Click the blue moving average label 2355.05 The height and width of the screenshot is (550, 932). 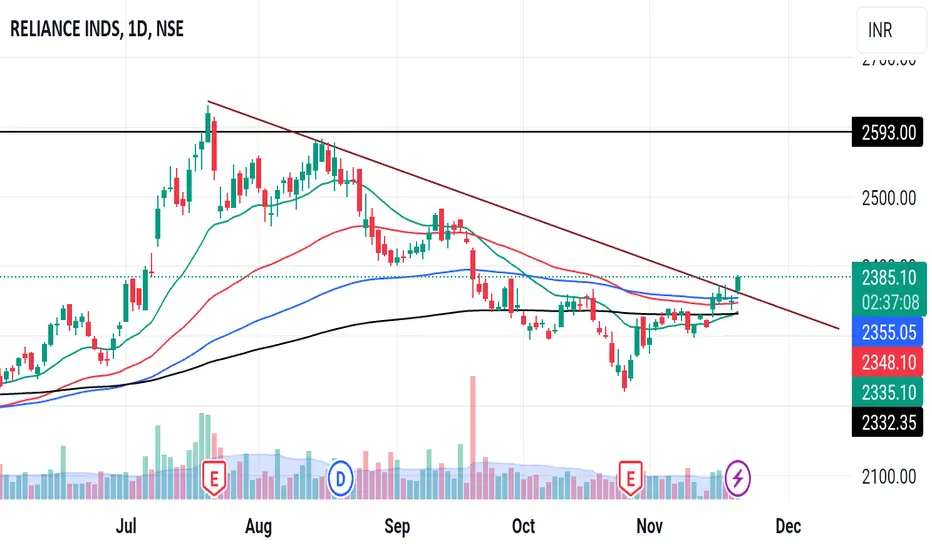[x=888, y=332]
